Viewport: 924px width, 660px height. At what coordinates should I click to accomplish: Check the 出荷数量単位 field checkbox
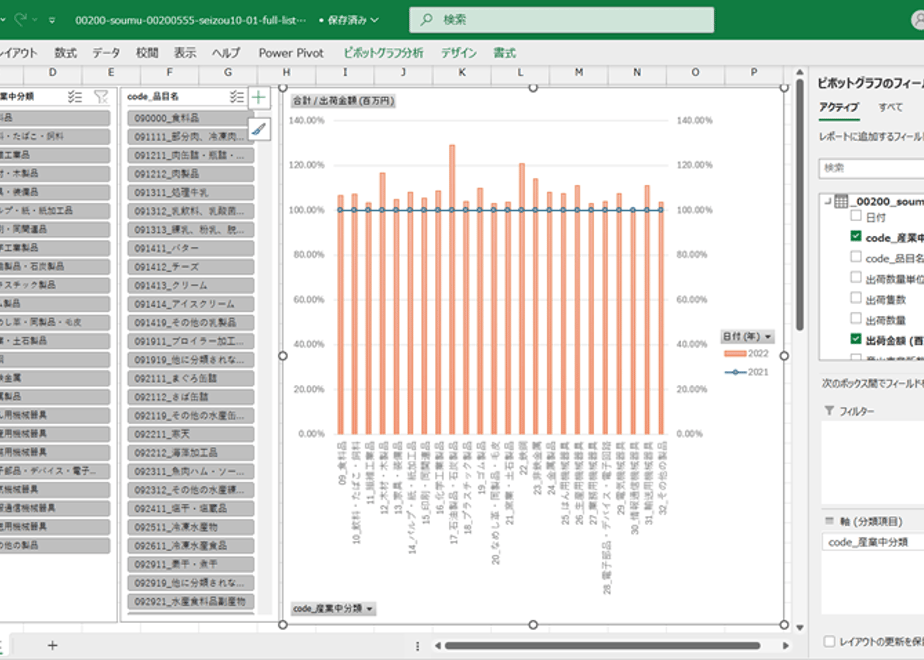tap(856, 278)
